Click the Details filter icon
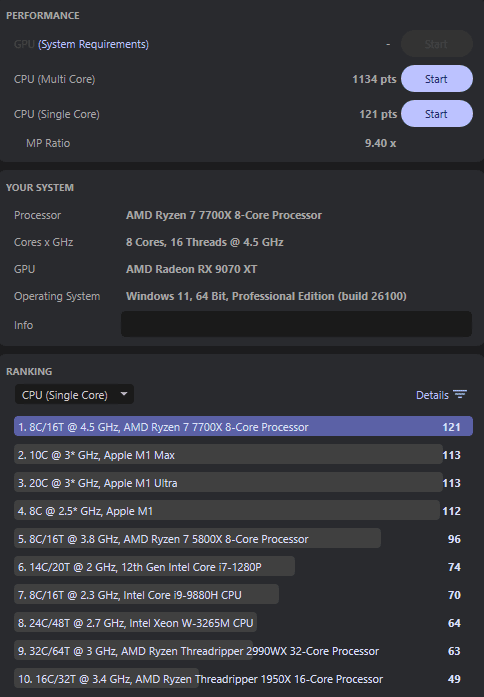This screenshot has height=697, width=484. pyautogui.click(x=460, y=394)
